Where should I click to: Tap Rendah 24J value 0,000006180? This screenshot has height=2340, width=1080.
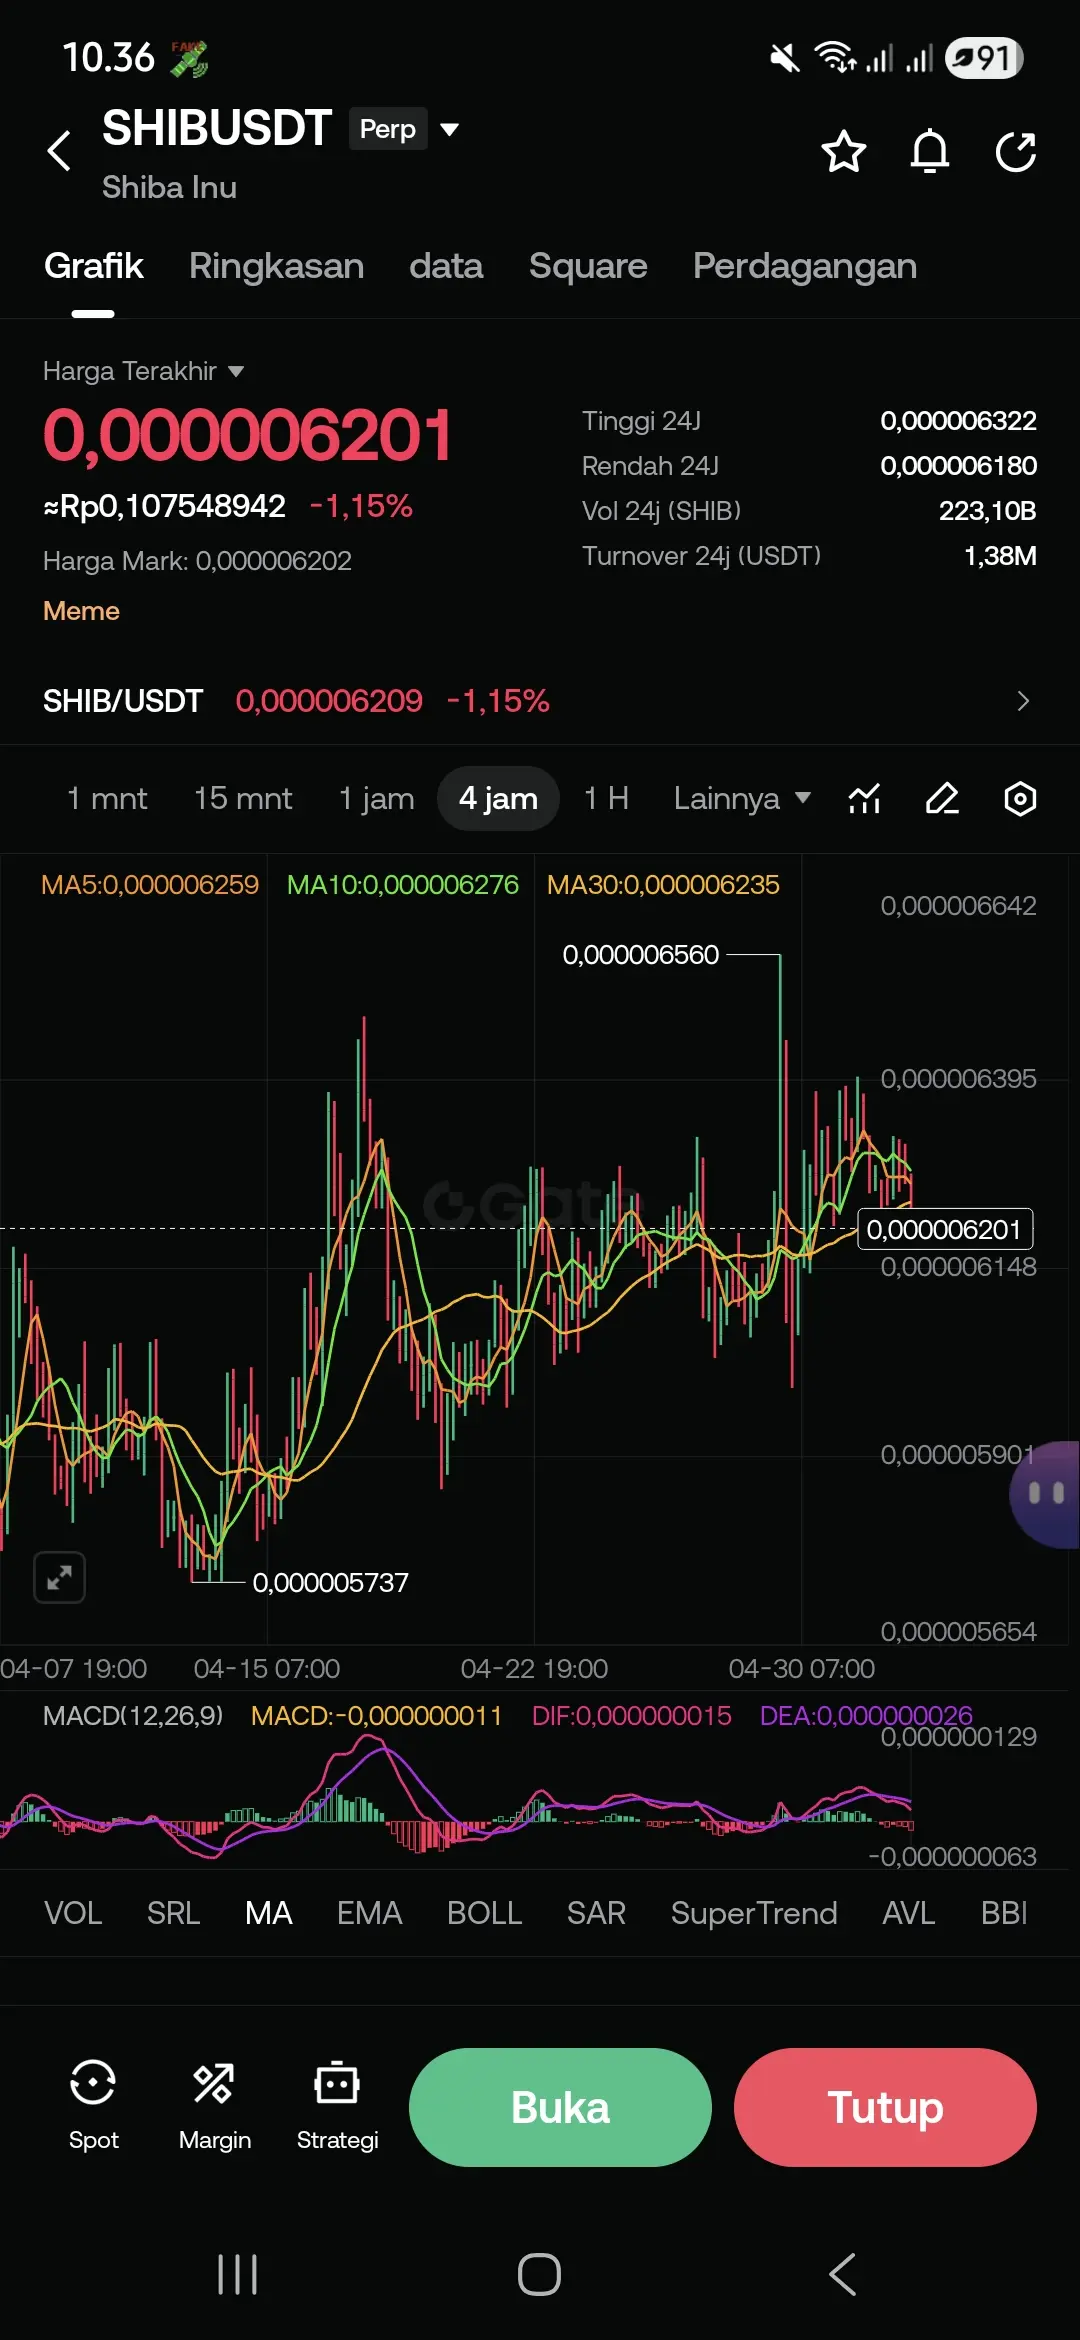(958, 465)
